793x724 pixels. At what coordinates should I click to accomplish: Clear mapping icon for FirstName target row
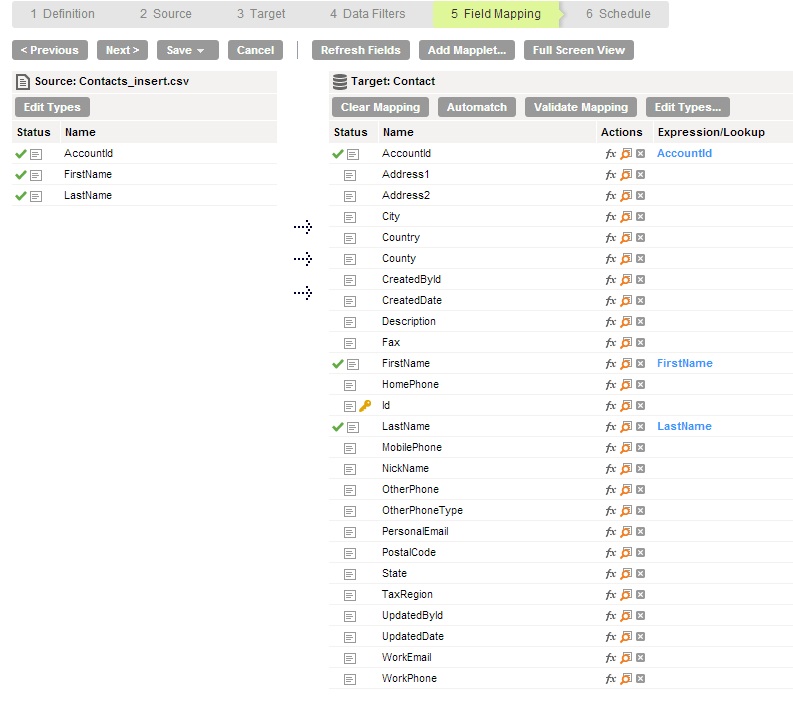click(x=640, y=364)
